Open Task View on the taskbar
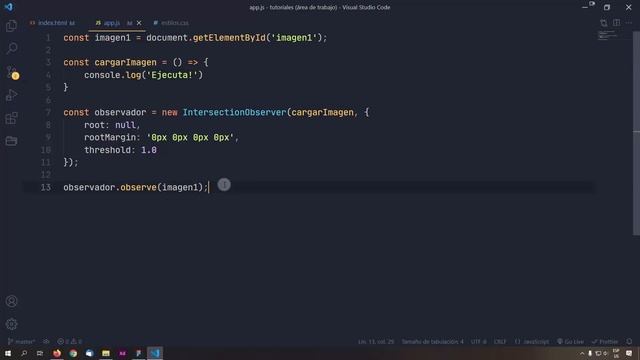The height and width of the screenshot is (360, 640). (x=40, y=353)
